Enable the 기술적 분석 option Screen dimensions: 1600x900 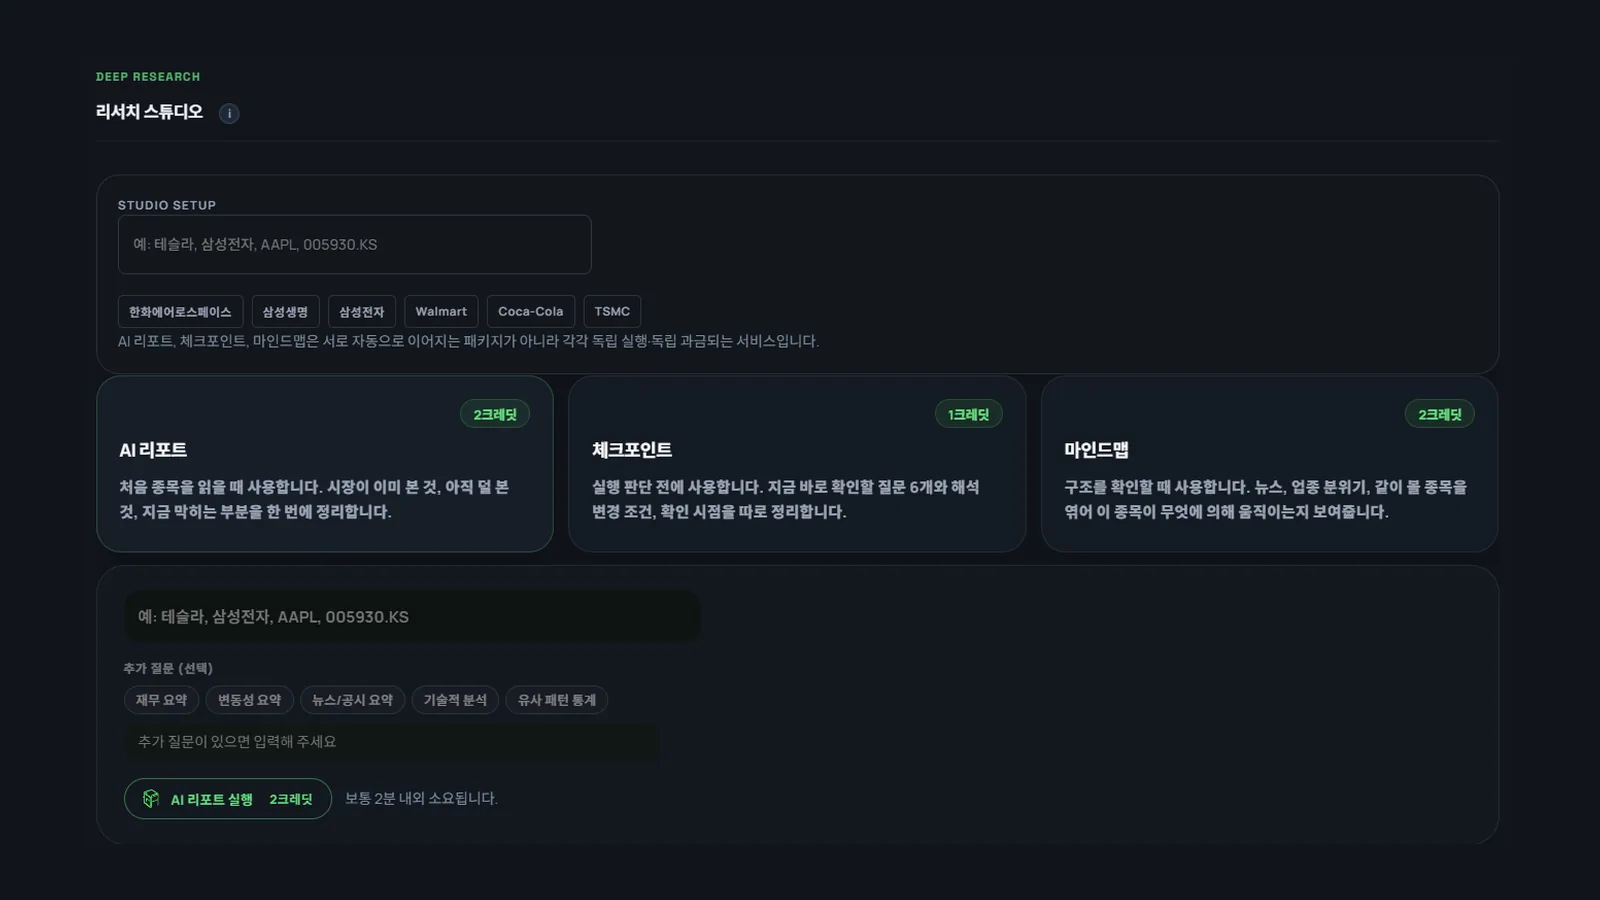pos(455,700)
